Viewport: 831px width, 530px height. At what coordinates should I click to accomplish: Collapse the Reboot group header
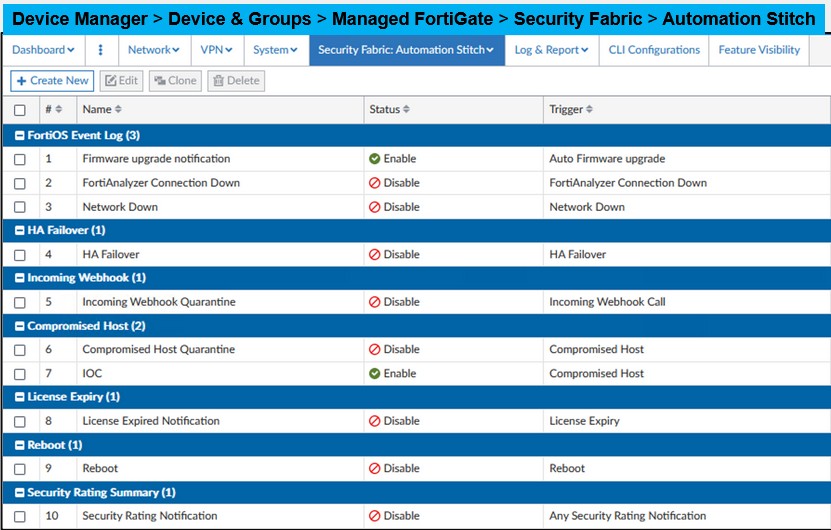[20, 445]
